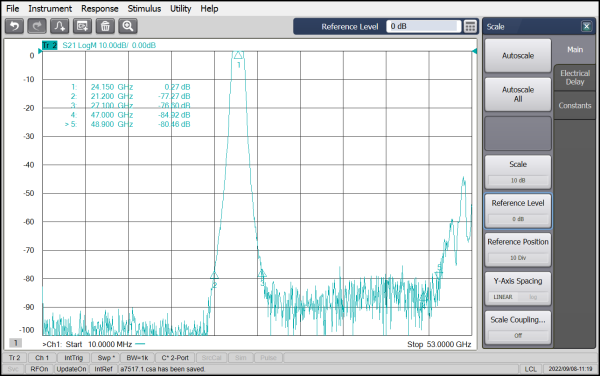Screen dimensions: 600x376
Task: Click the Autoscale button
Action: 518,56
